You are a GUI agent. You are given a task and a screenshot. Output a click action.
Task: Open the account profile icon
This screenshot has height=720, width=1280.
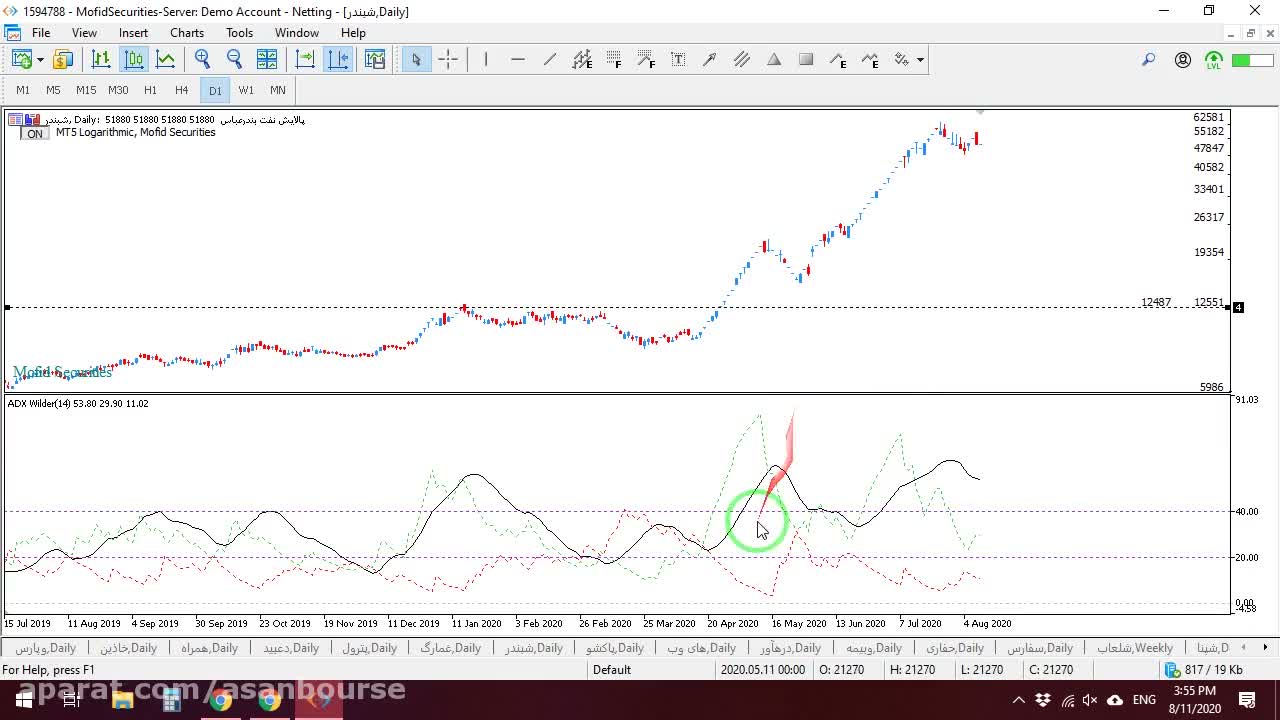click(x=1183, y=60)
